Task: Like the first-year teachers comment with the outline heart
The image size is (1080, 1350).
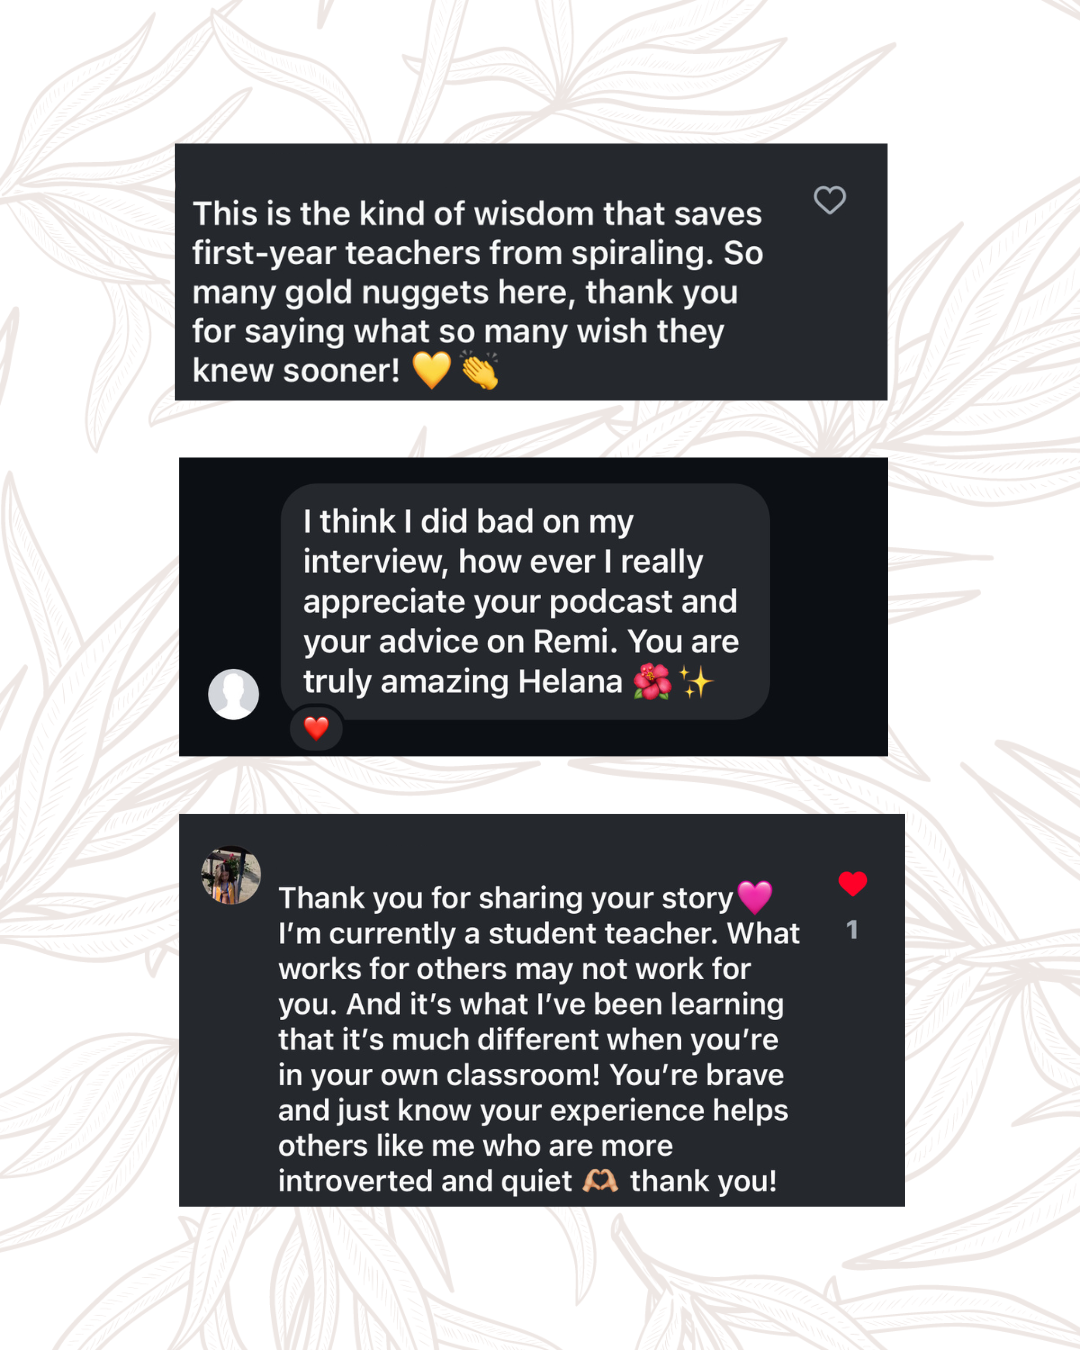Action: (829, 200)
